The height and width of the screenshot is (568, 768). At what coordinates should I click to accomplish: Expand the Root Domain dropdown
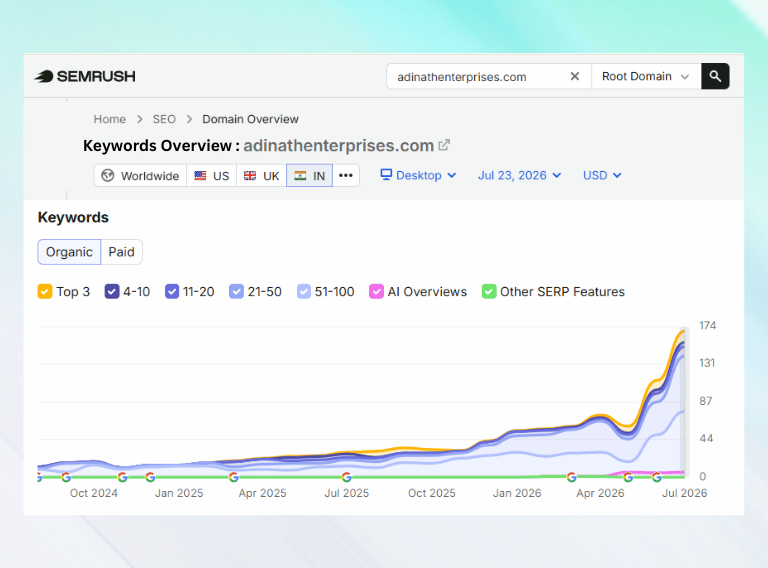tap(646, 76)
